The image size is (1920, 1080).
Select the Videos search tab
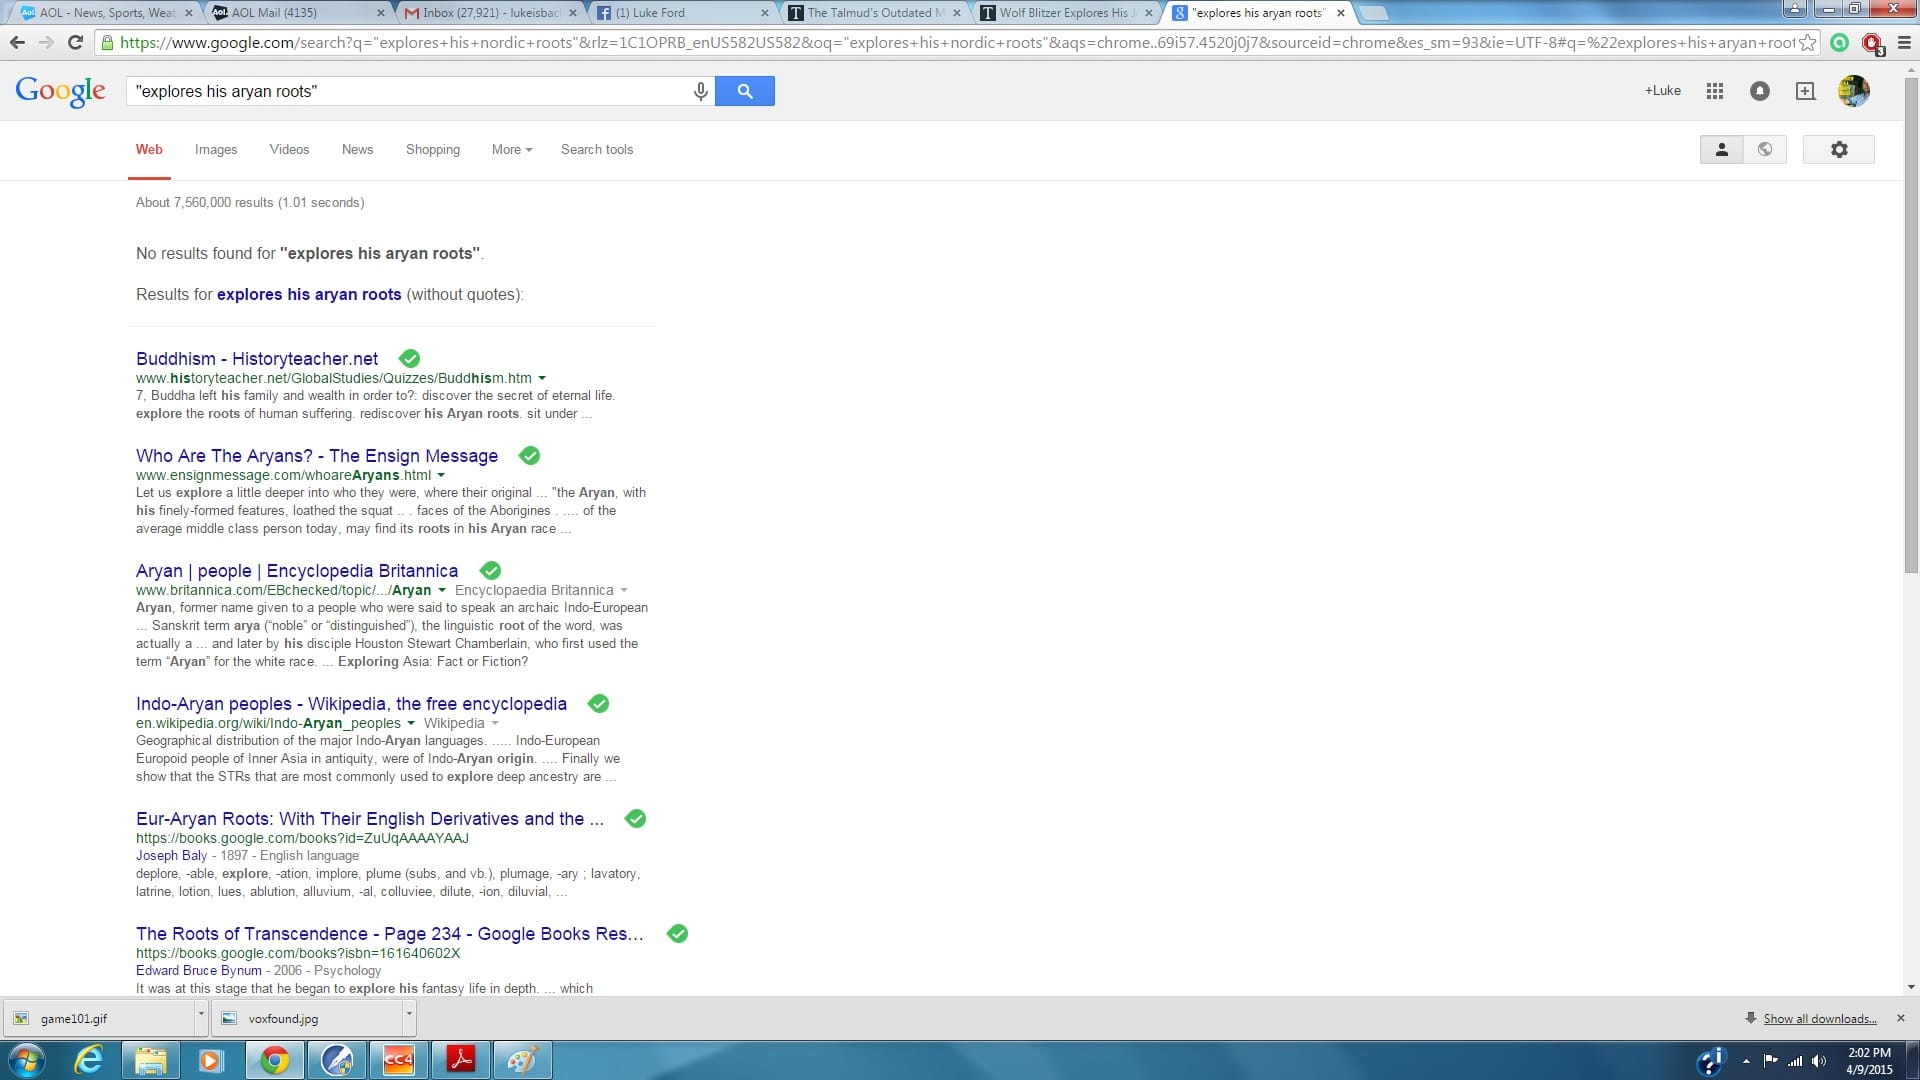[289, 149]
